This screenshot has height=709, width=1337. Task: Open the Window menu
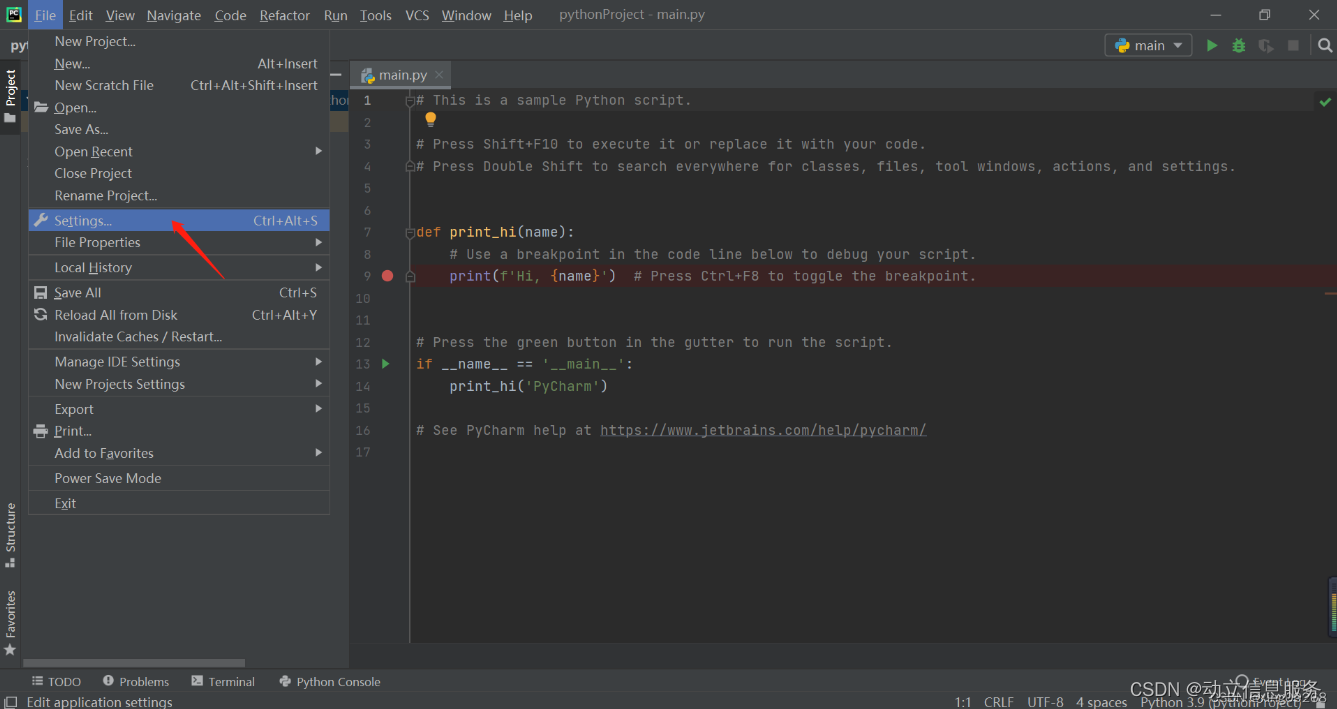click(466, 15)
